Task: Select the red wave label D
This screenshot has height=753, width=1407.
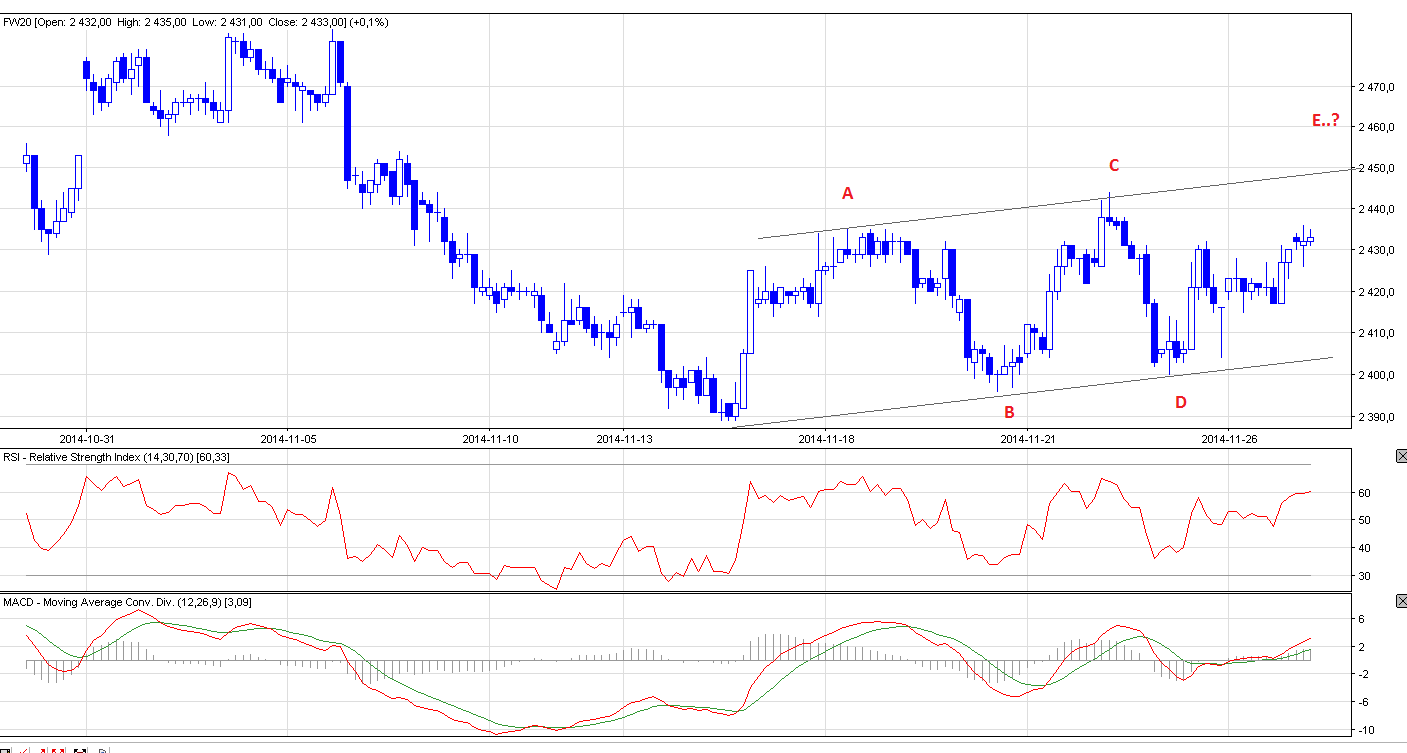Action: pos(1180,402)
